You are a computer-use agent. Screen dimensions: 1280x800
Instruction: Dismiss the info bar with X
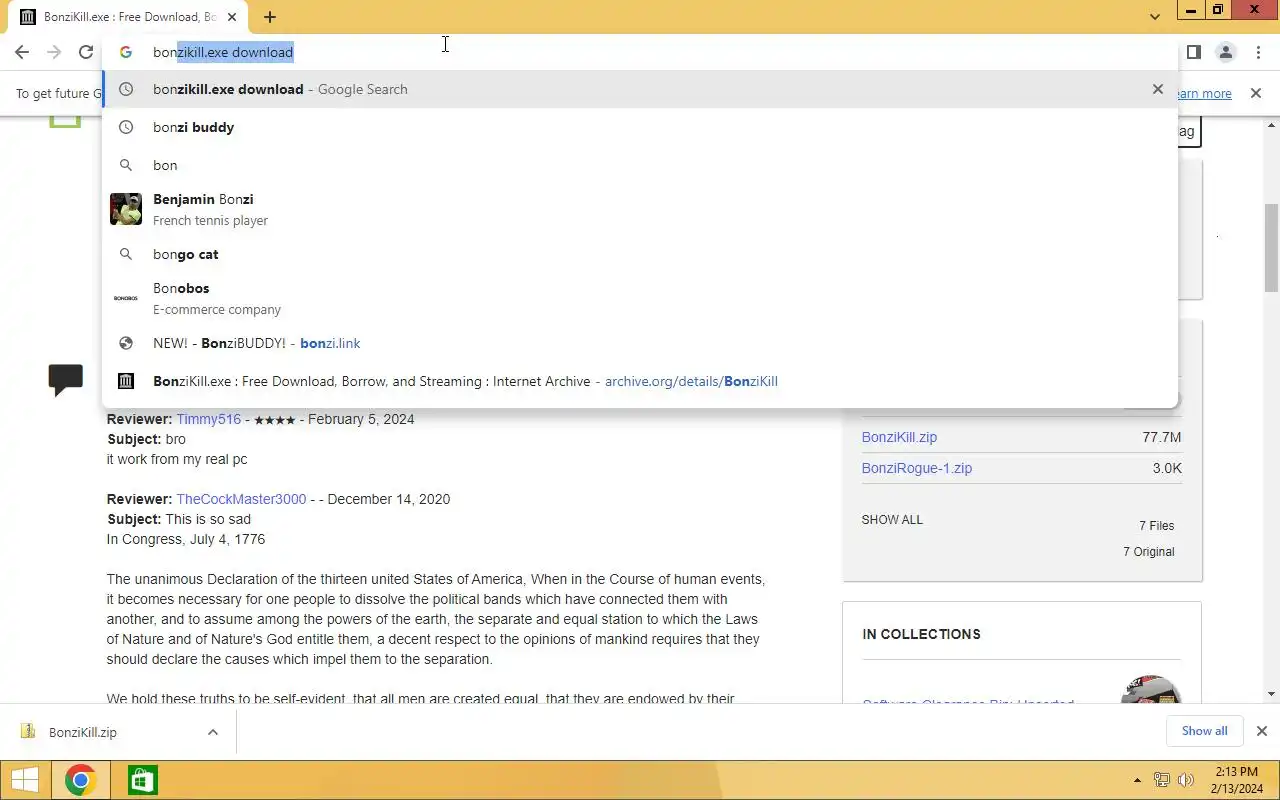coord(1256,93)
